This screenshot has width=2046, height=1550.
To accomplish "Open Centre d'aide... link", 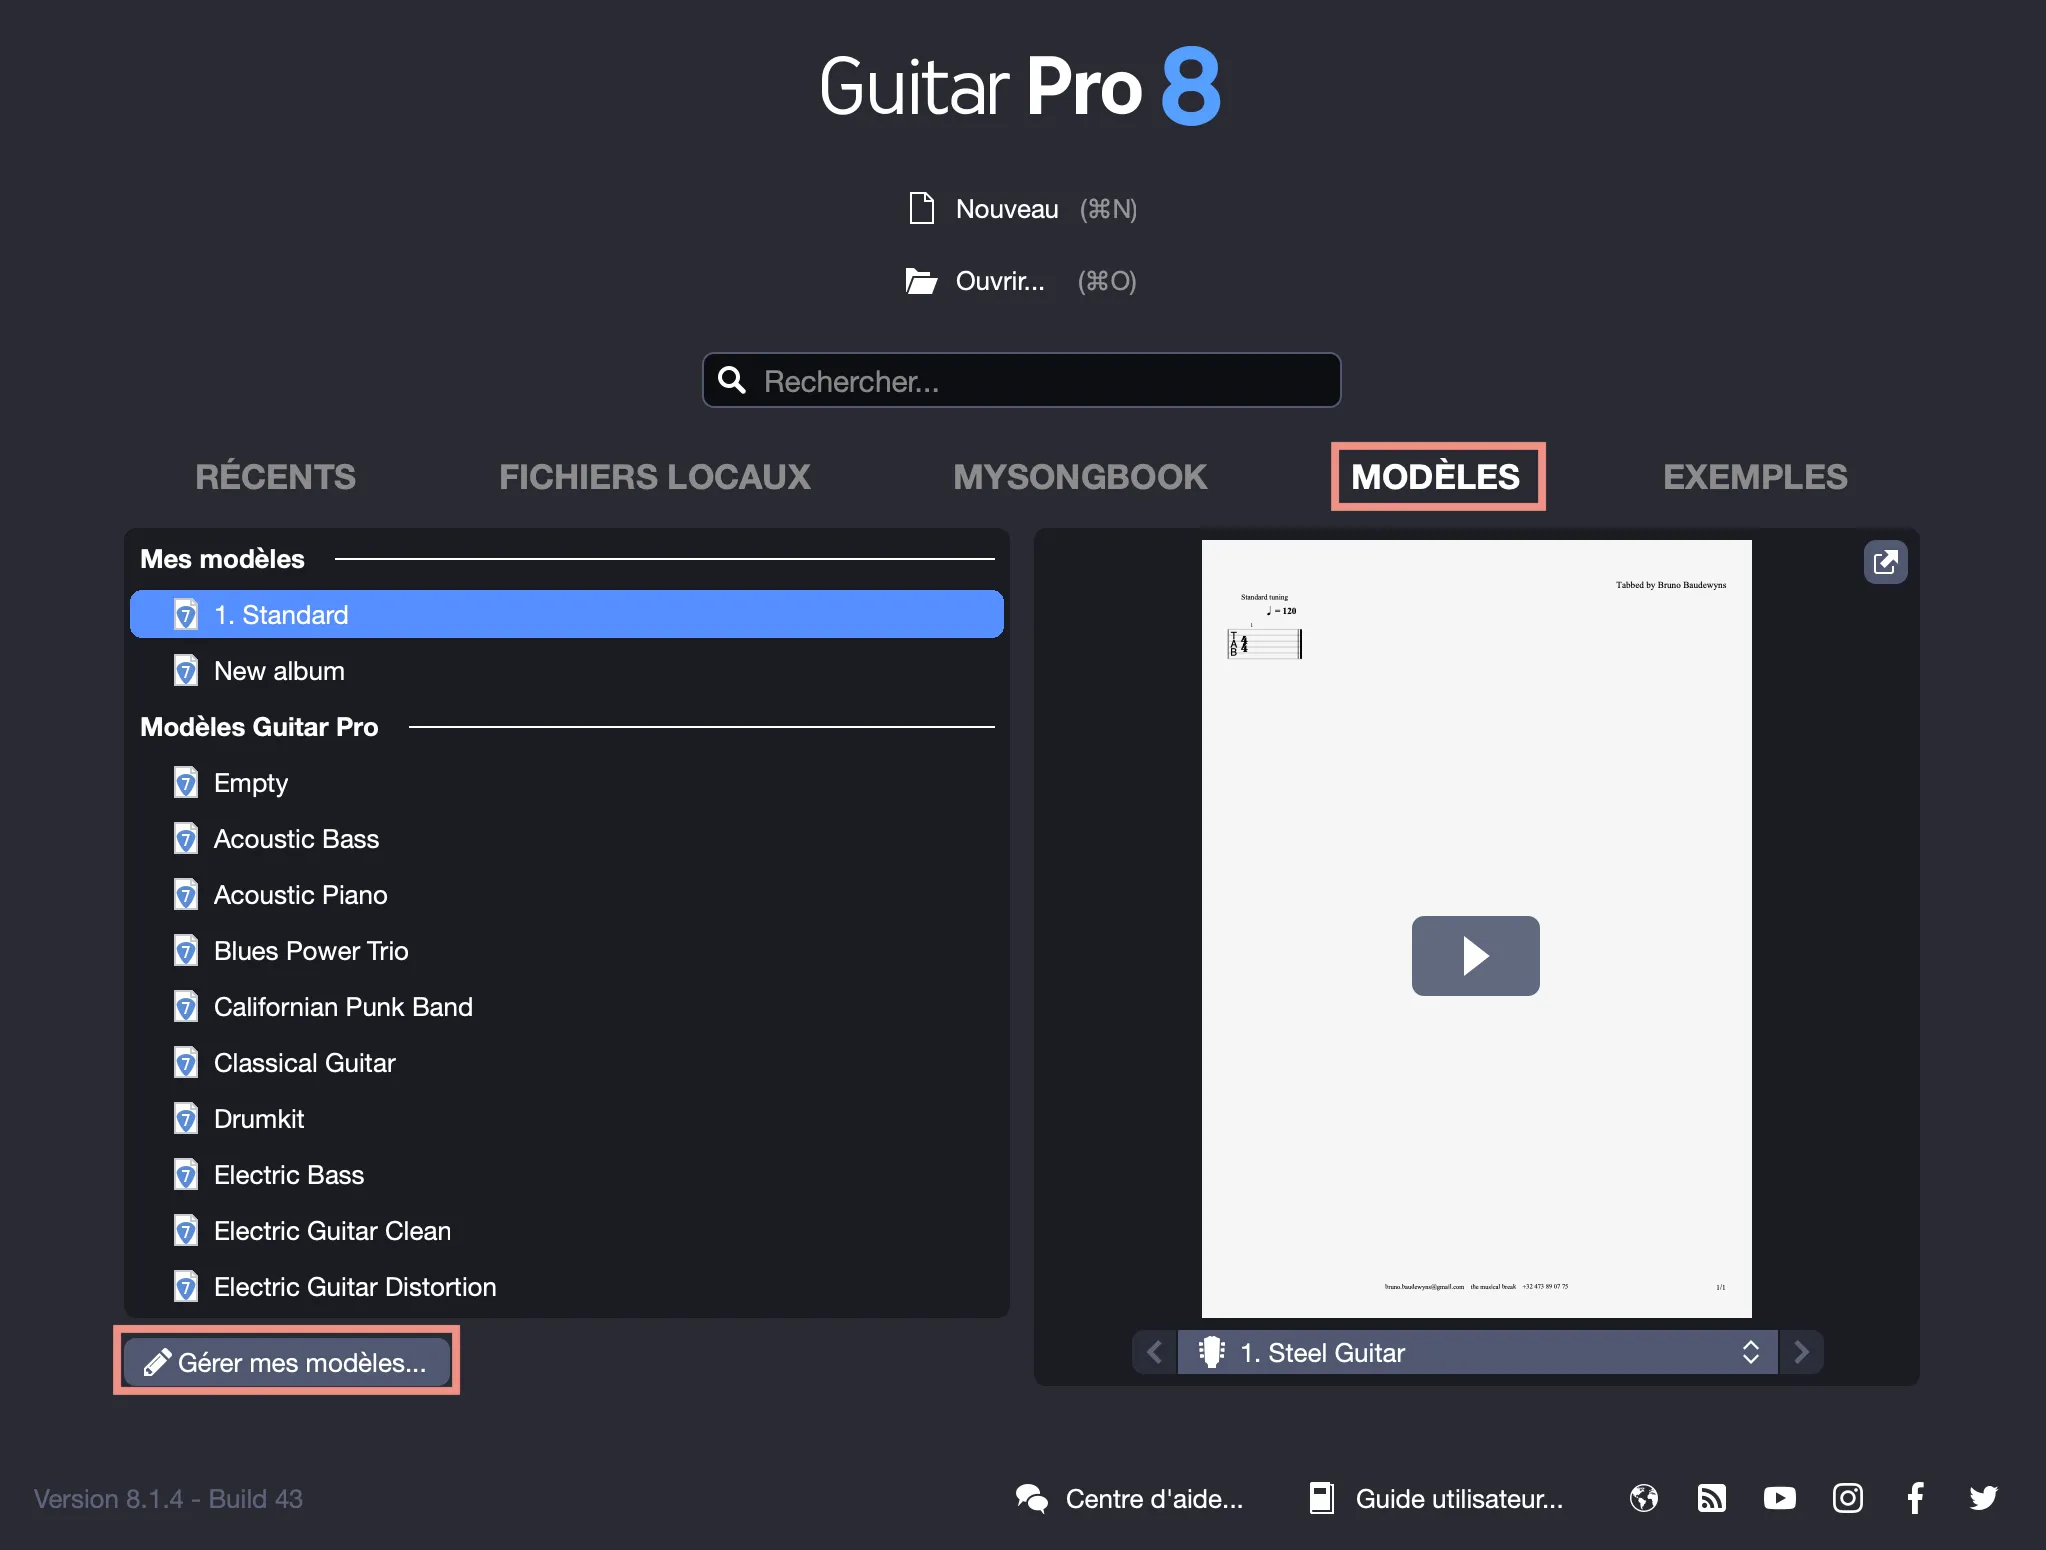I will click(x=1130, y=1498).
